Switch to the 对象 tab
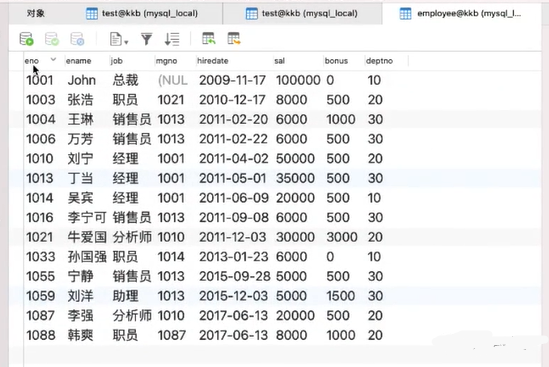Viewport: 549px width, 367px height. pos(36,13)
